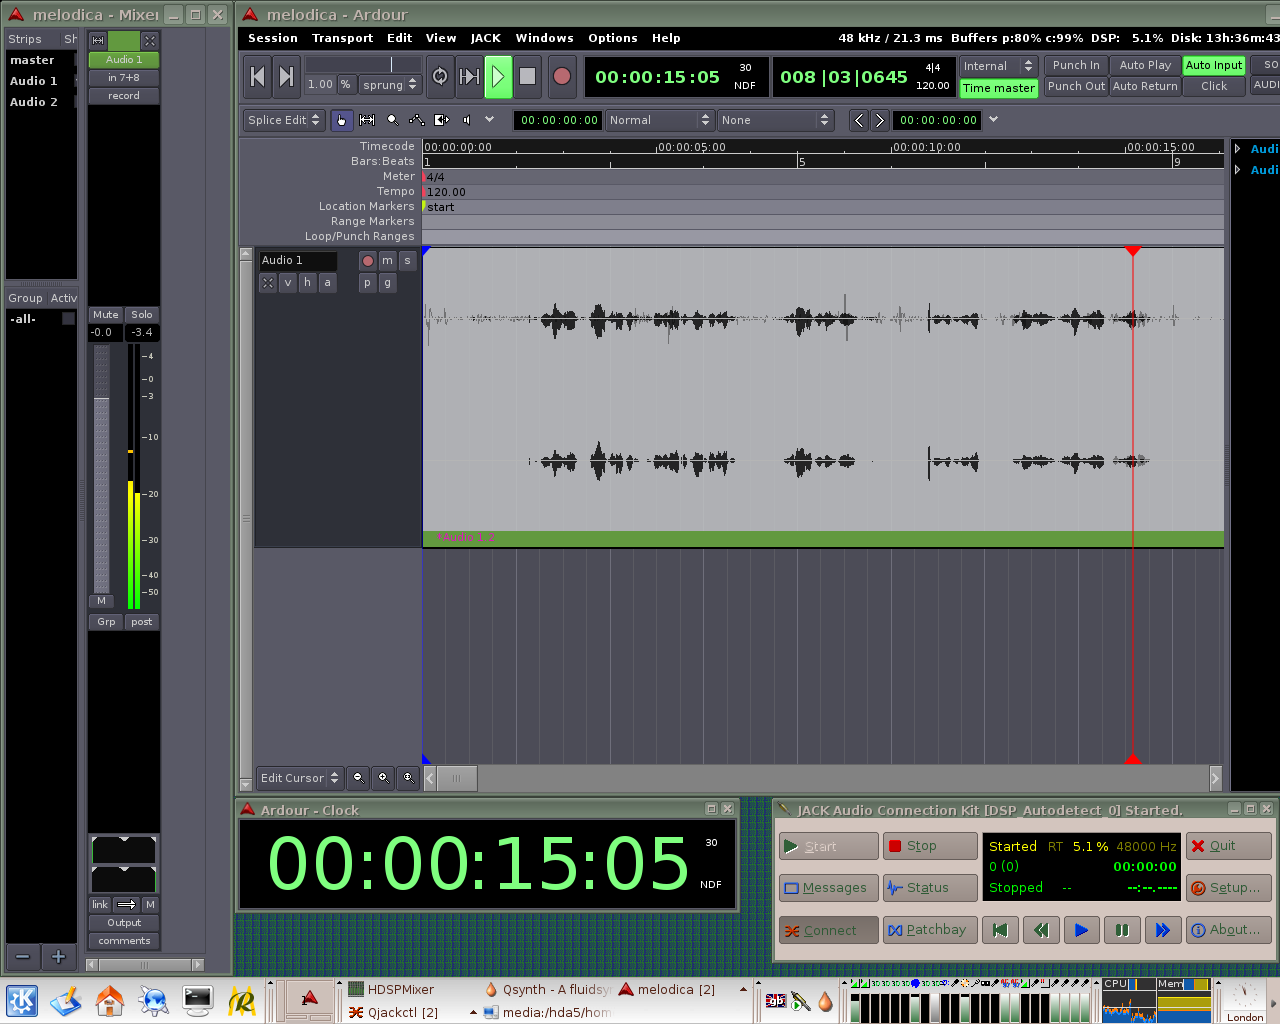Select the grab/object hand tool
The image size is (1280, 1024).
(342, 120)
